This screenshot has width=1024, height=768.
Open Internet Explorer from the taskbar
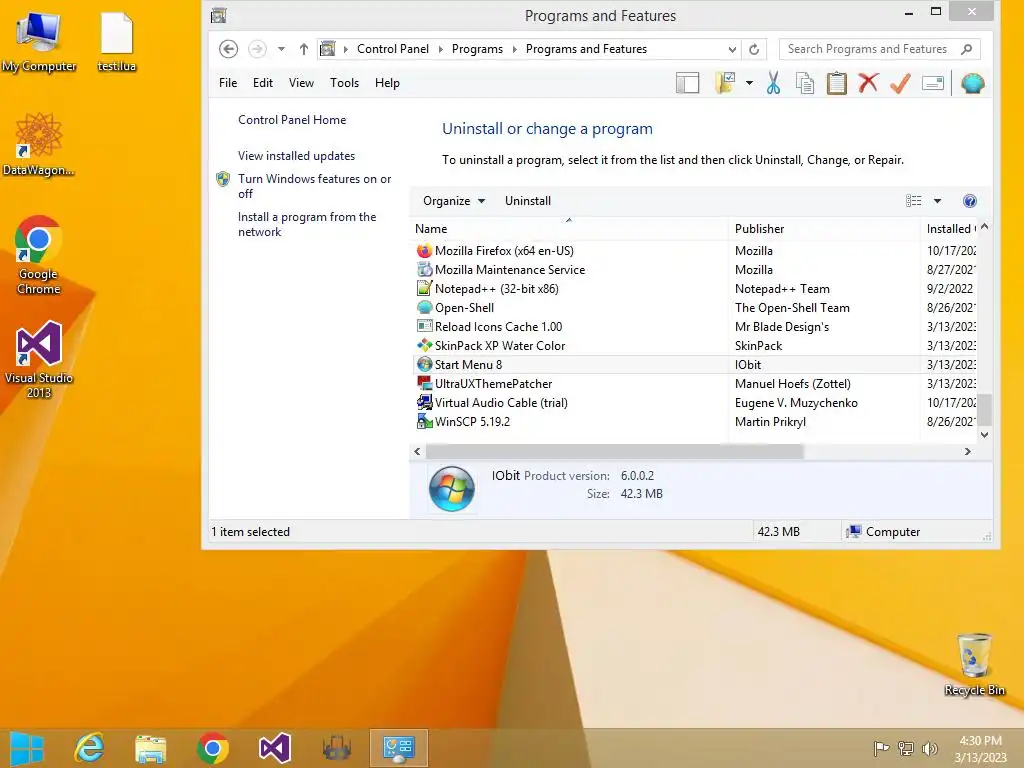[89, 748]
